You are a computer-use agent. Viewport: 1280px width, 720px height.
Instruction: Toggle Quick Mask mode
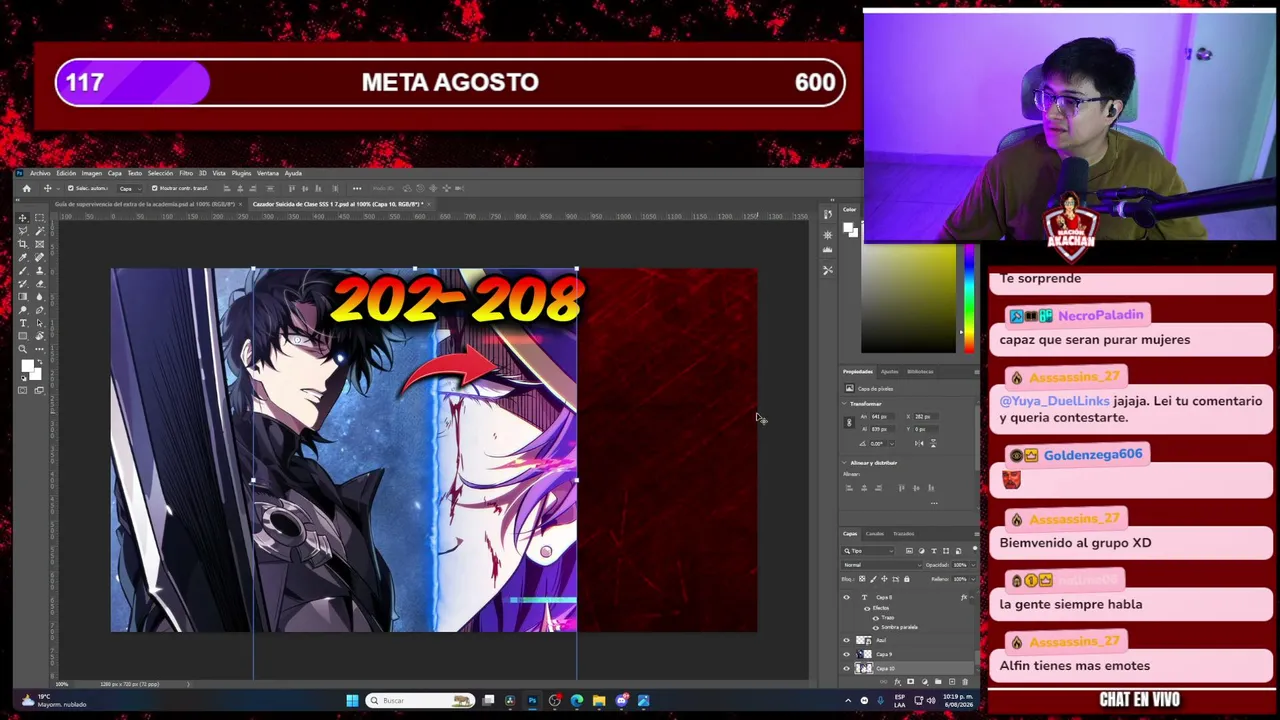pos(23,390)
